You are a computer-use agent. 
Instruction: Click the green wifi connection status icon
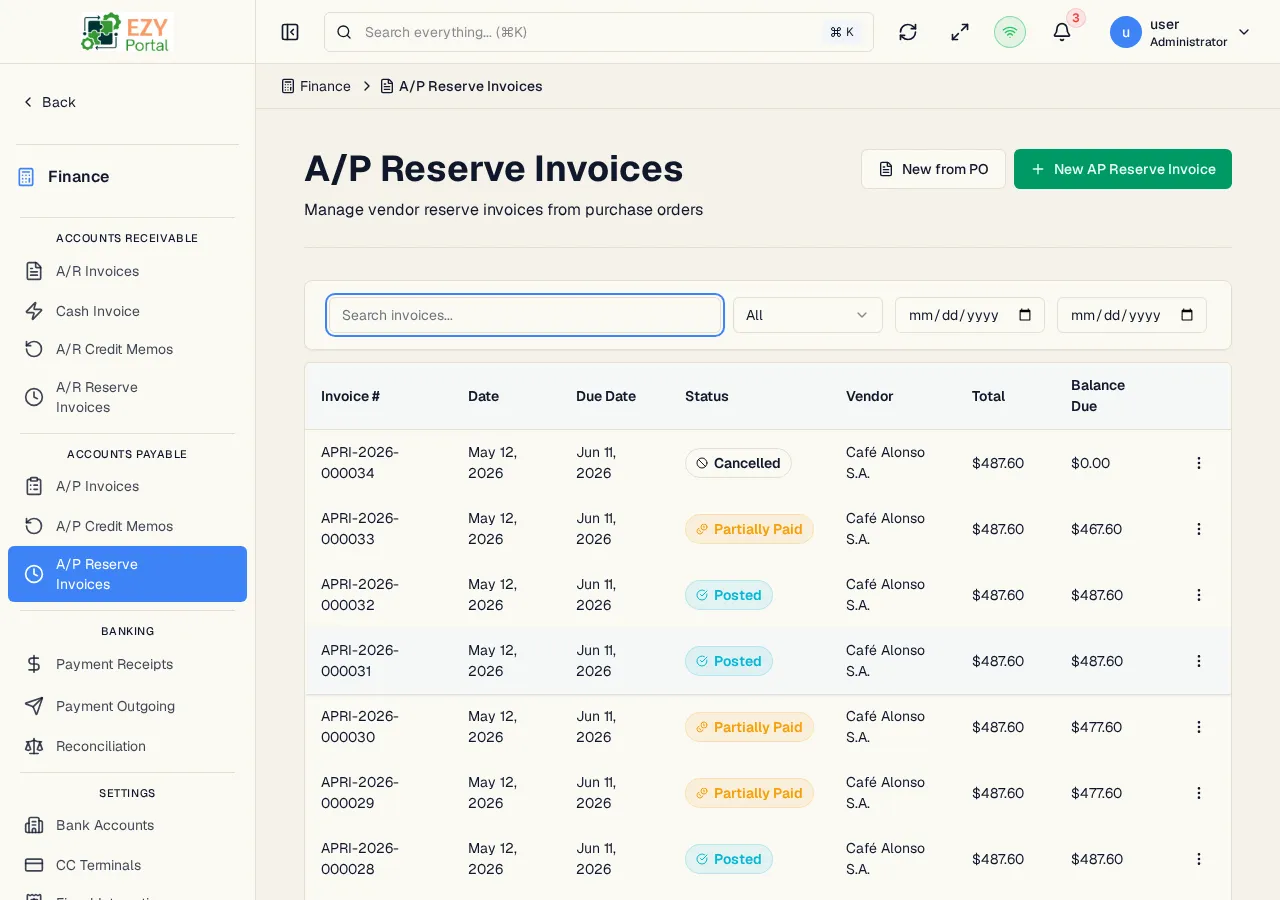click(1010, 32)
